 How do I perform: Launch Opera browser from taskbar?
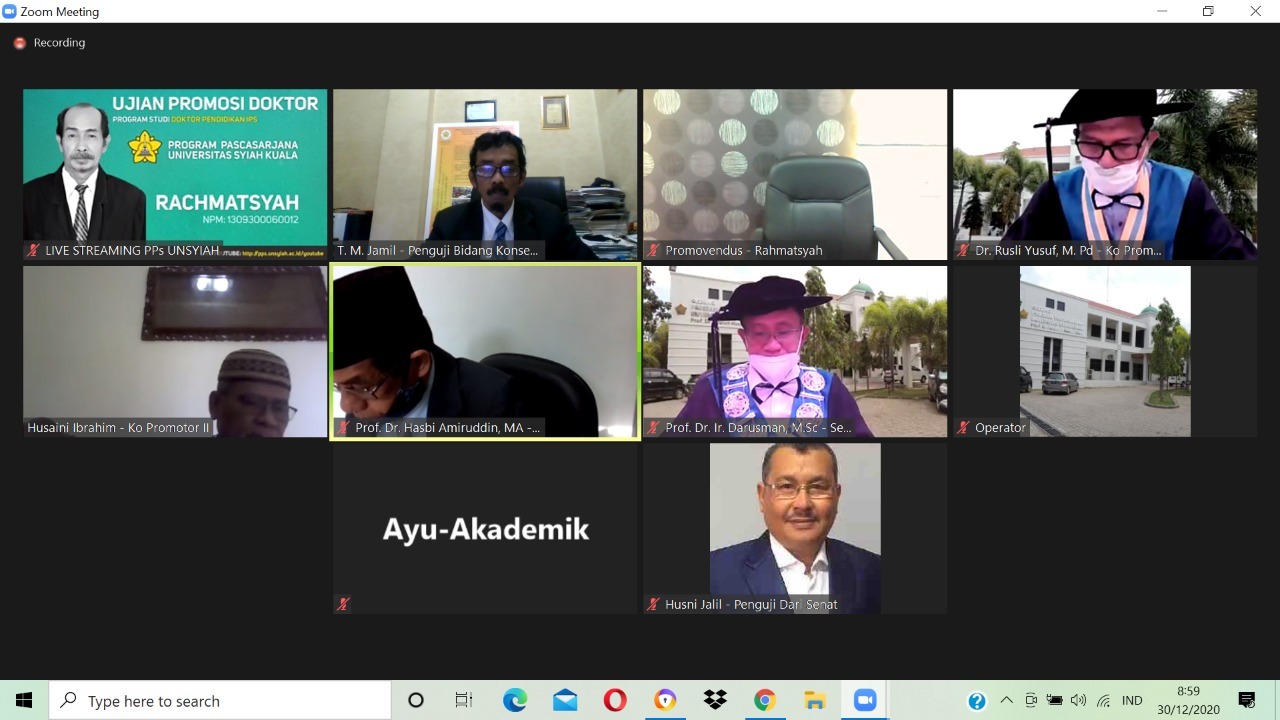click(615, 701)
